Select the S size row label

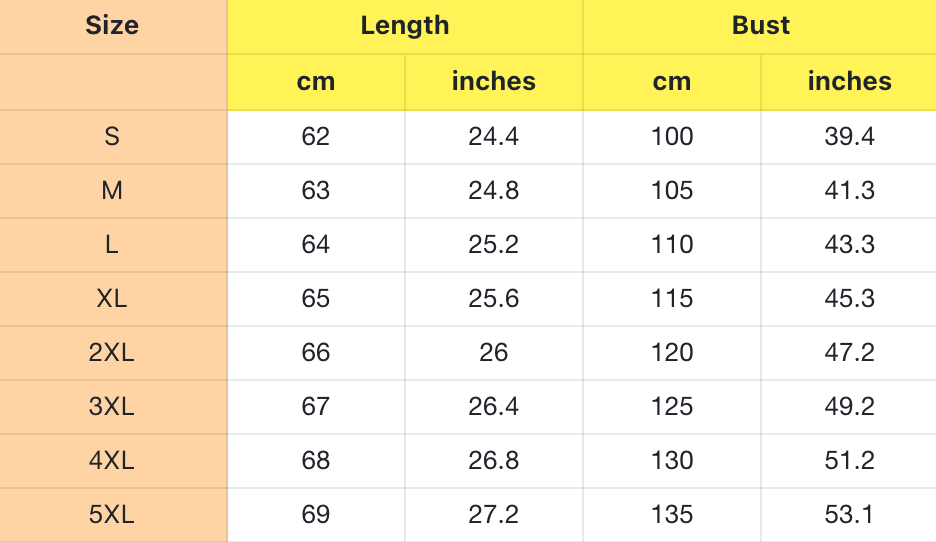(x=112, y=137)
